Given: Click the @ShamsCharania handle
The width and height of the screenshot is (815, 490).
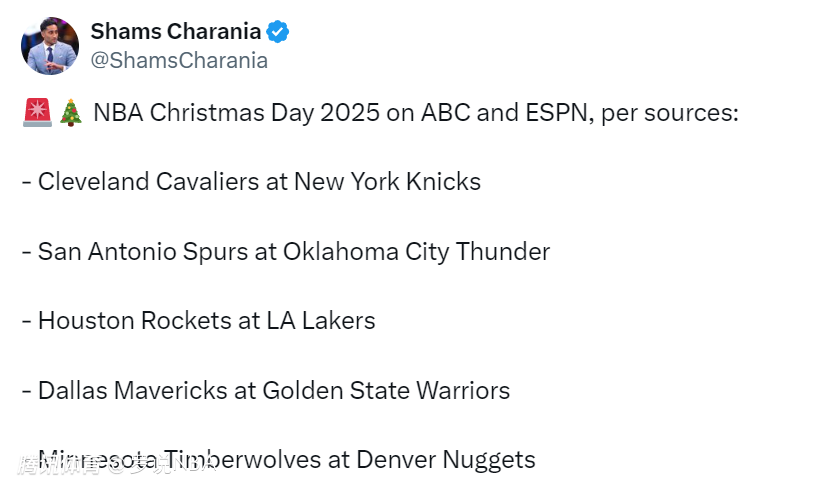Looking at the screenshot, I should click(x=179, y=60).
